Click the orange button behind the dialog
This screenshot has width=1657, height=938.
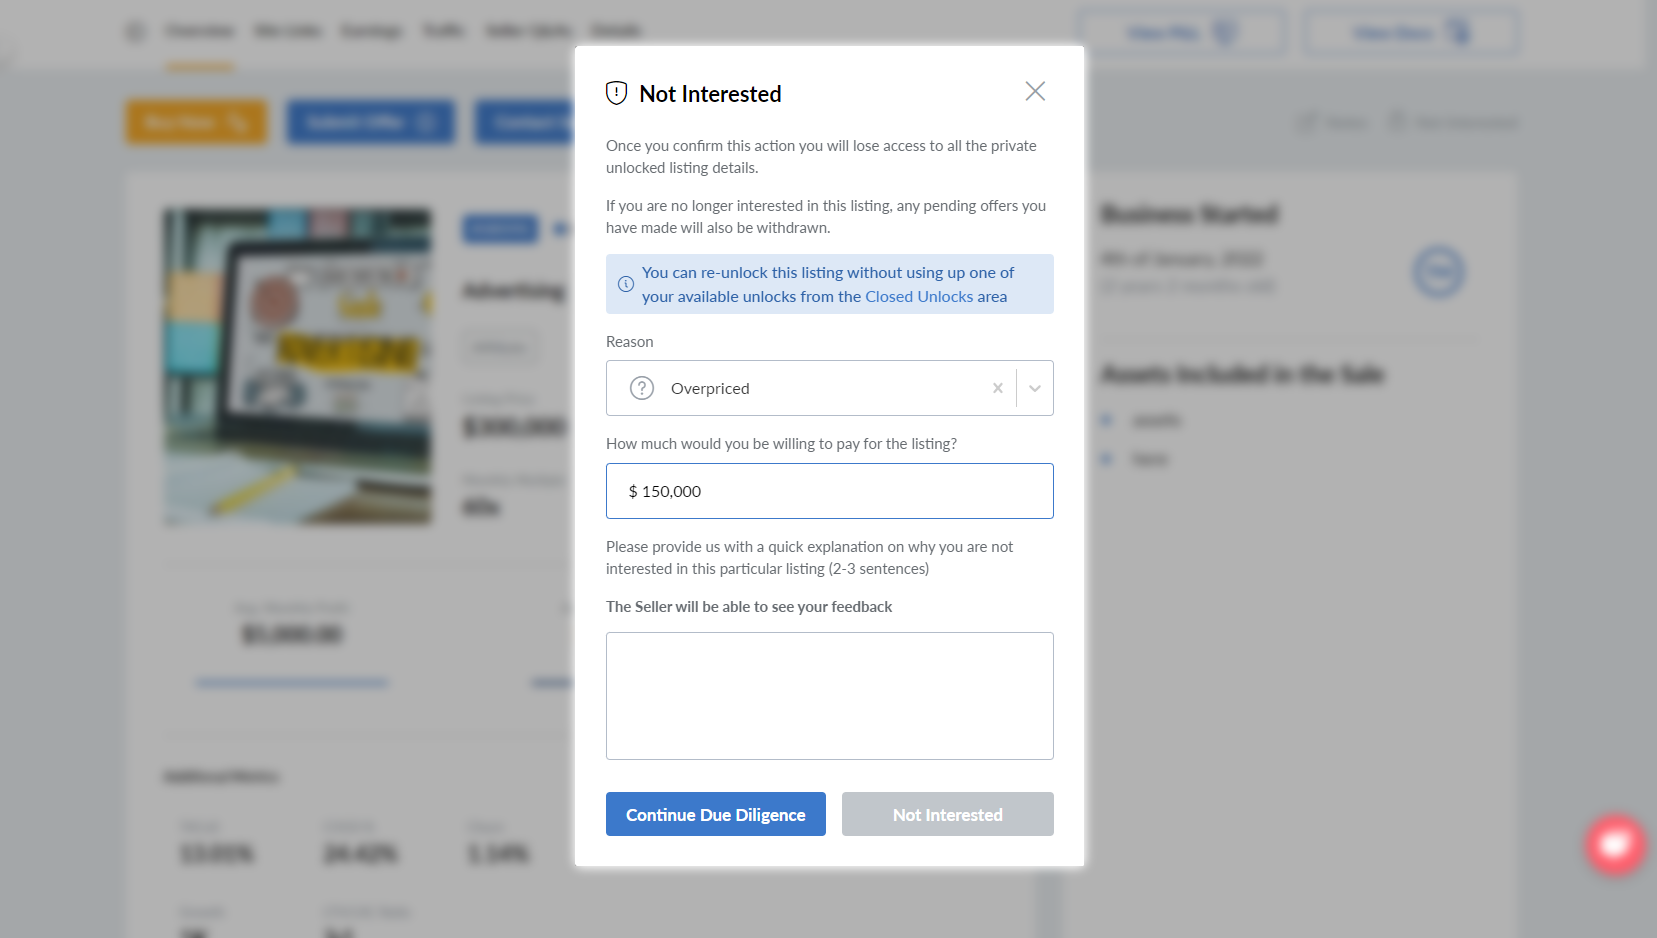(196, 122)
